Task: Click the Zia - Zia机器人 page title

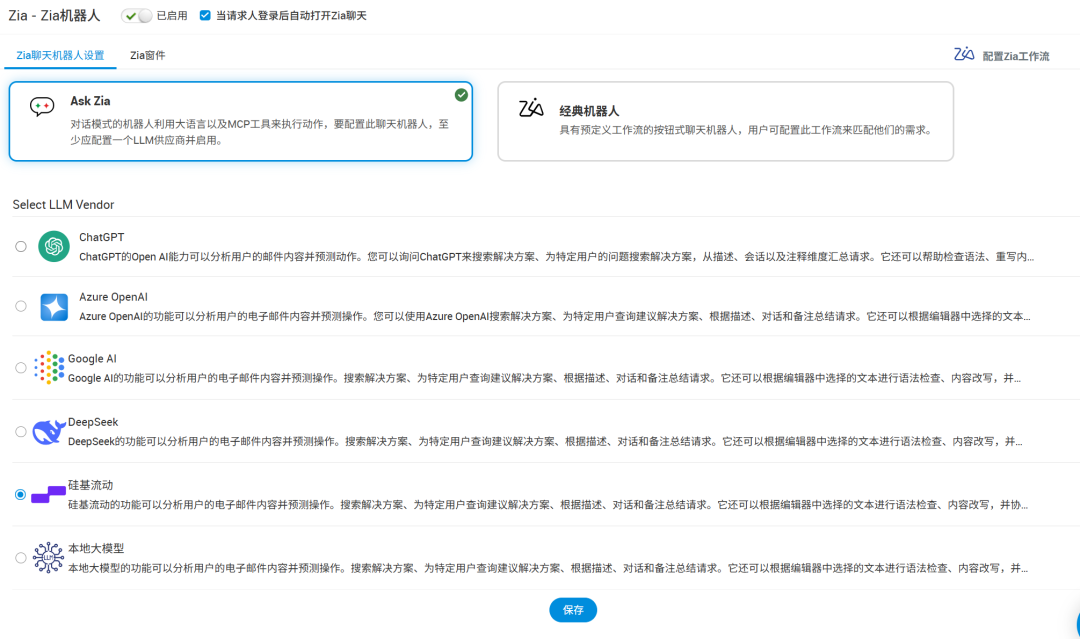Action: (54, 15)
